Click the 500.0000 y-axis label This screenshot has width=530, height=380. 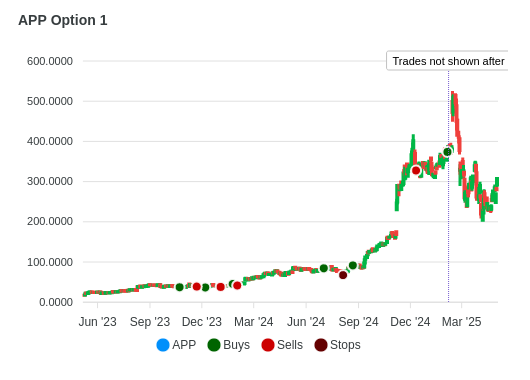pos(50,101)
